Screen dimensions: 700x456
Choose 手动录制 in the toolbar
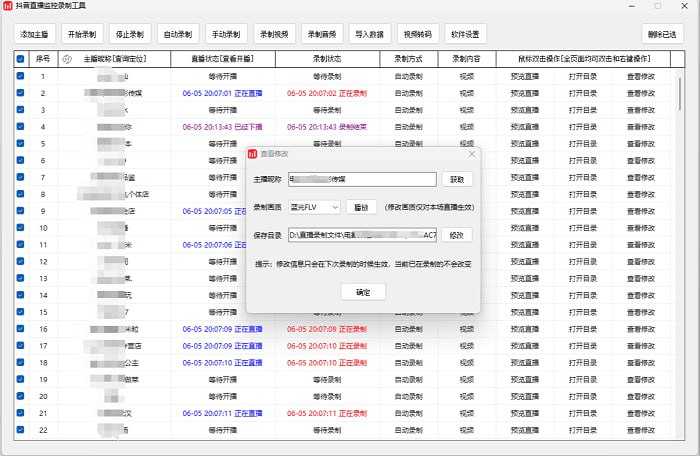226,34
